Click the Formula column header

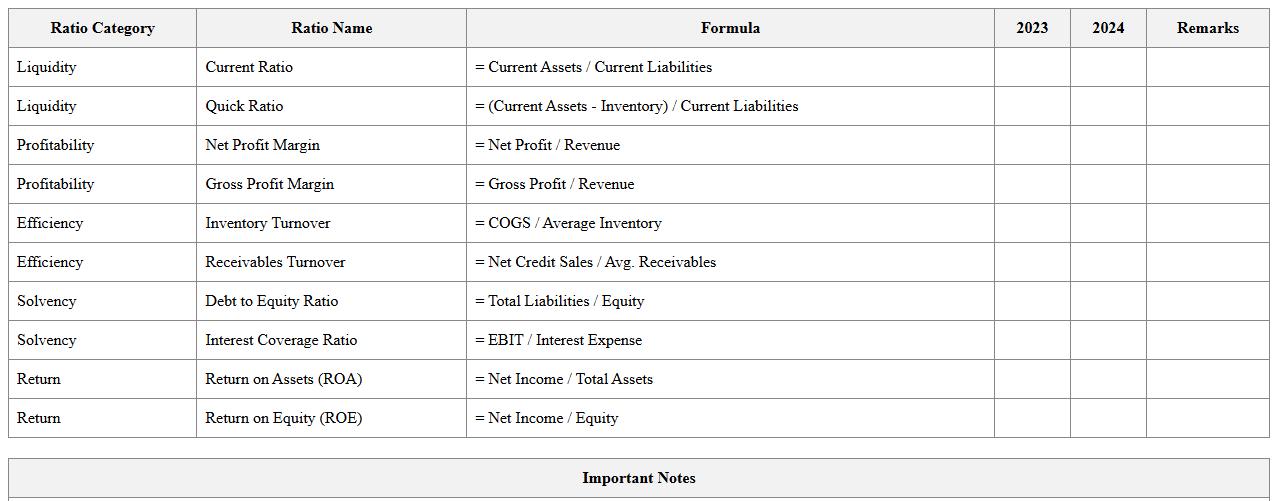pos(730,28)
